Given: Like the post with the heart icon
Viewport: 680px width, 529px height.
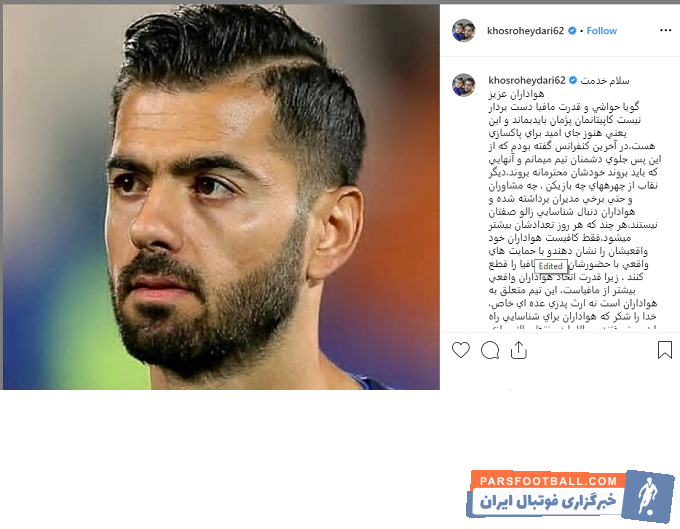Looking at the screenshot, I should pos(461,350).
